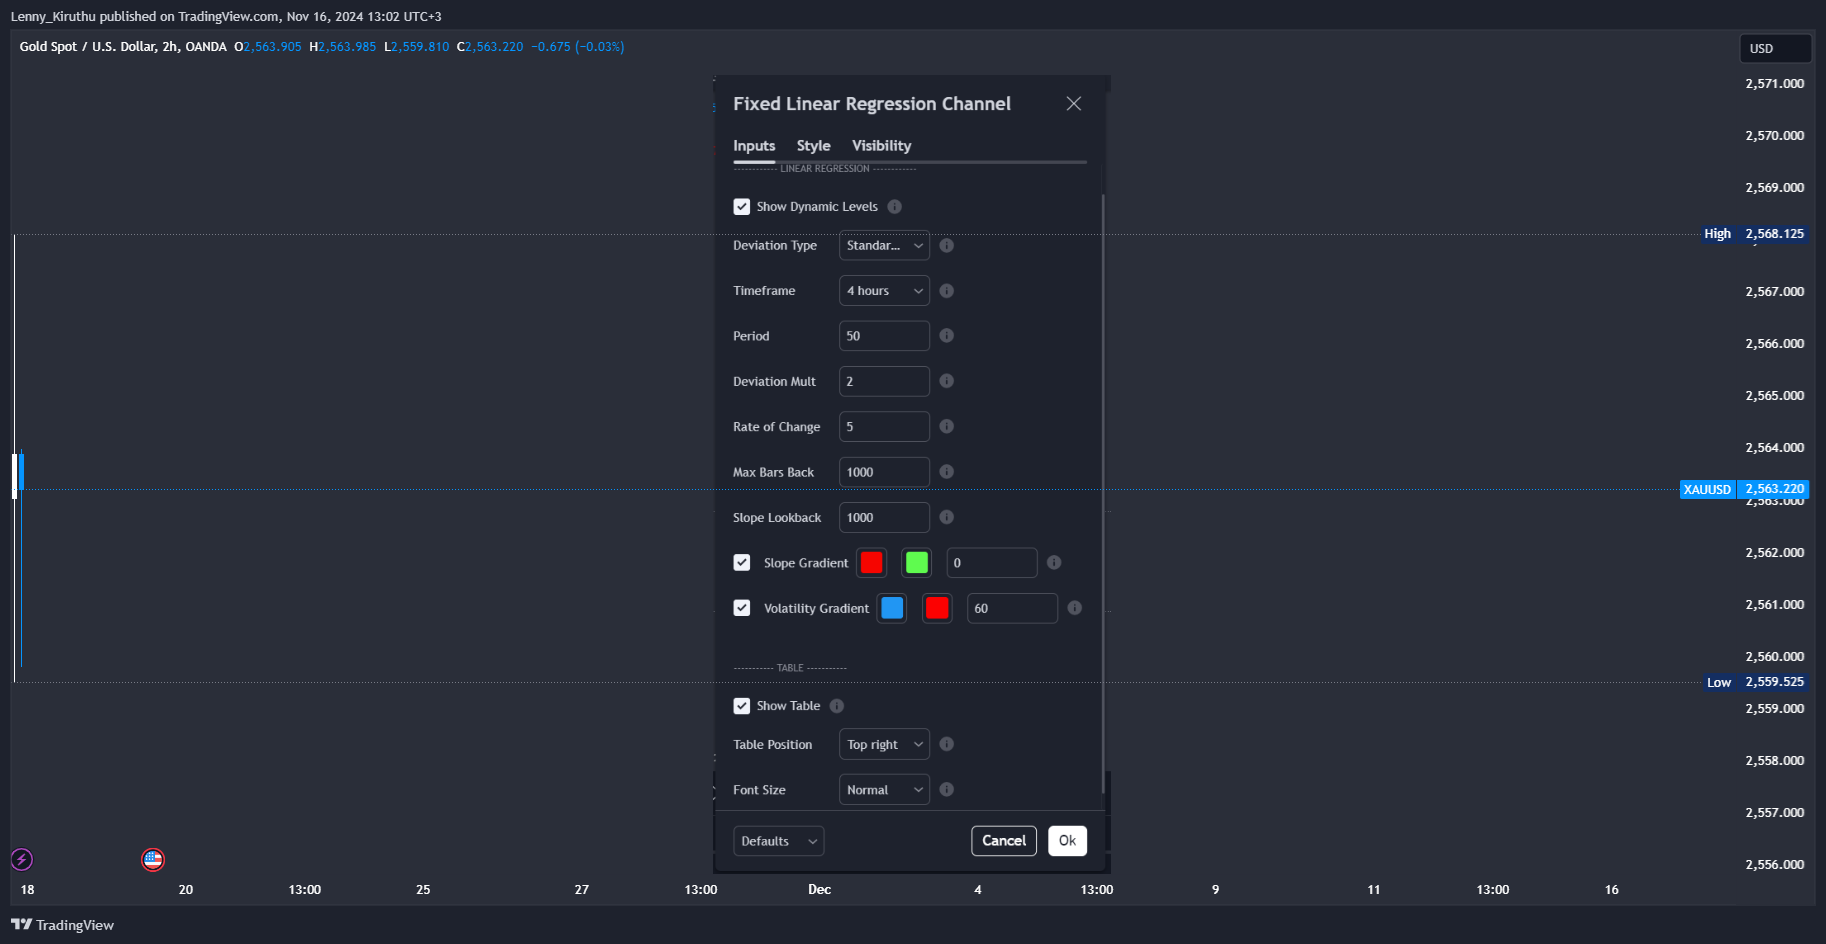
Task: Click the Ok button
Action: tap(1068, 841)
